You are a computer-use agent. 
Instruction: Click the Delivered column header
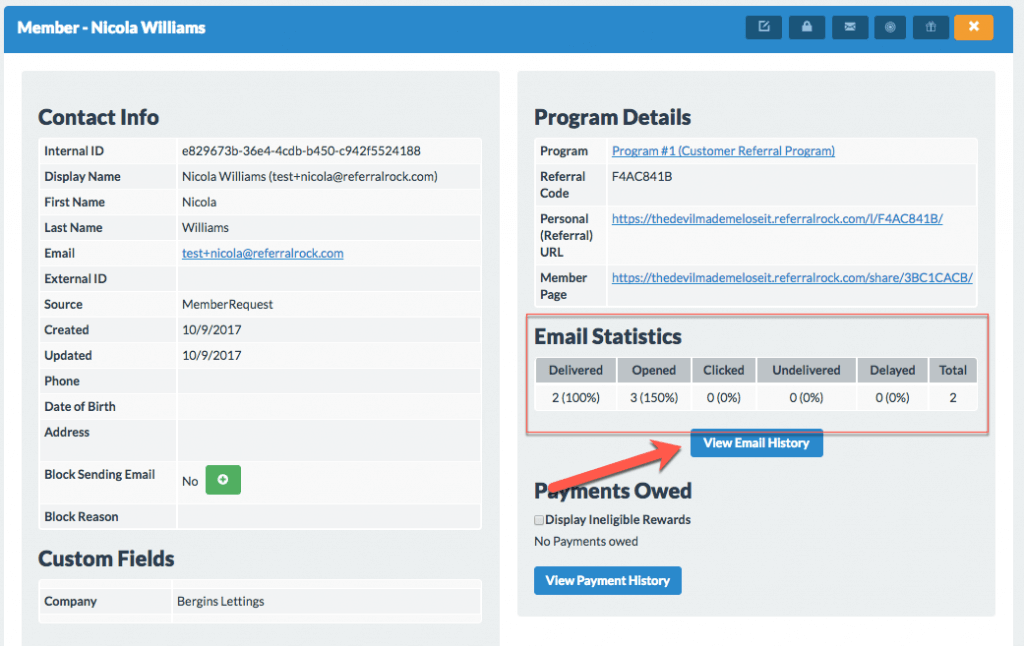[576, 370]
